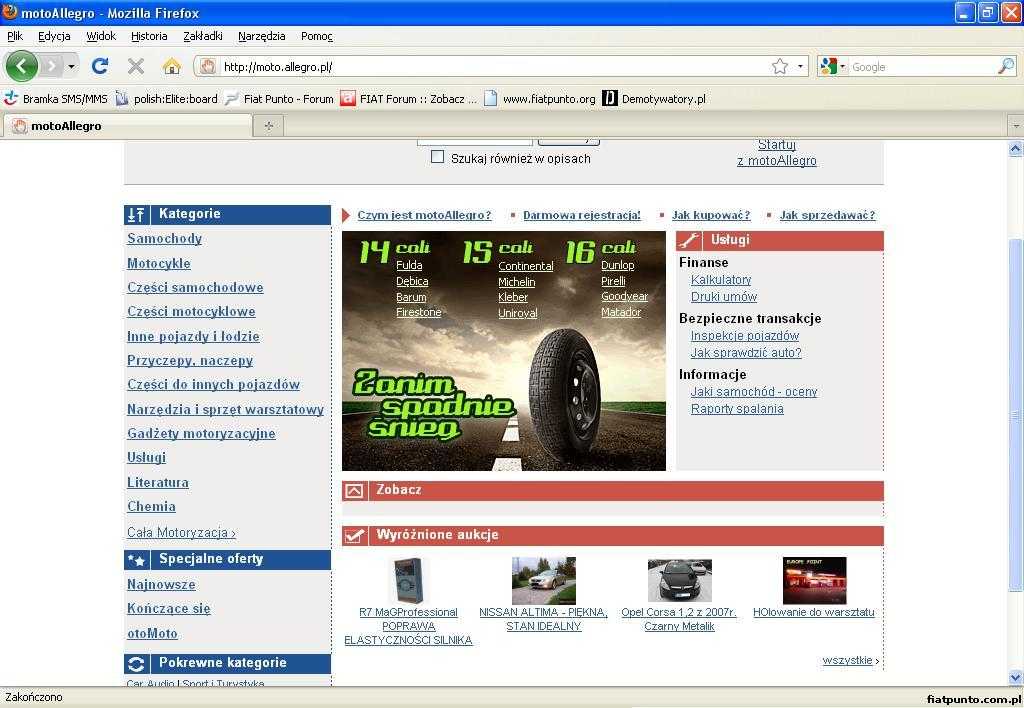Open Części samochodowe category
Viewport: 1024px width, 708px height.
point(195,287)
